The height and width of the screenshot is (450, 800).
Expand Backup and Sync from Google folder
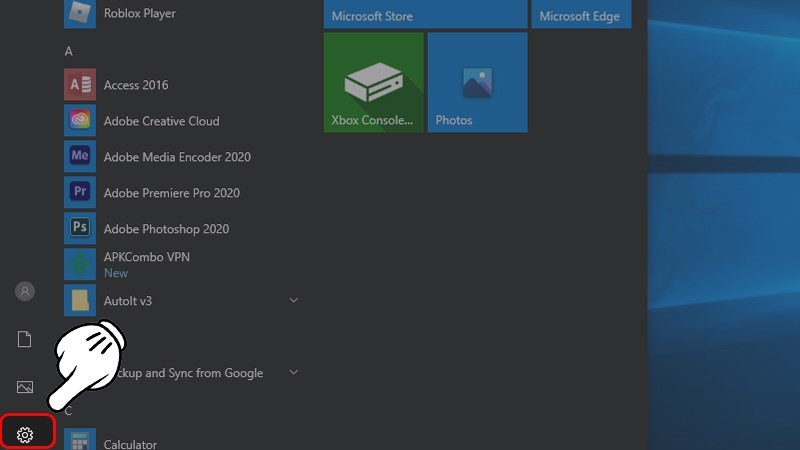pyautogui.click(x=294, y=373)
